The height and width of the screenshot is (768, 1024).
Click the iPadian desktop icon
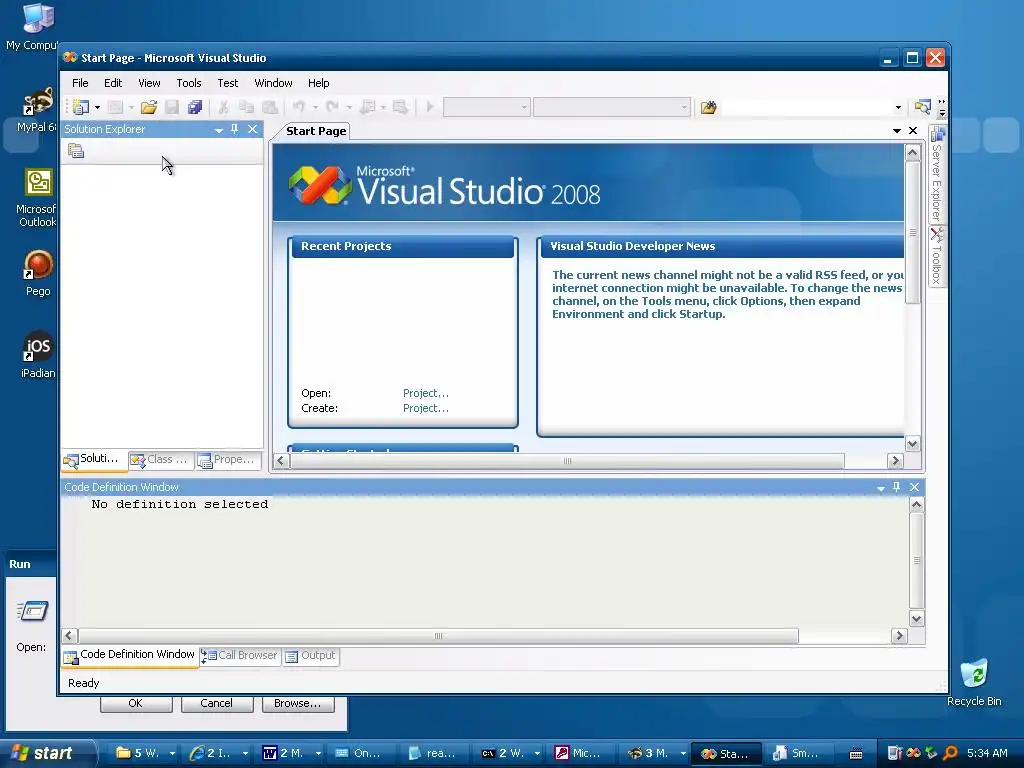38,355
